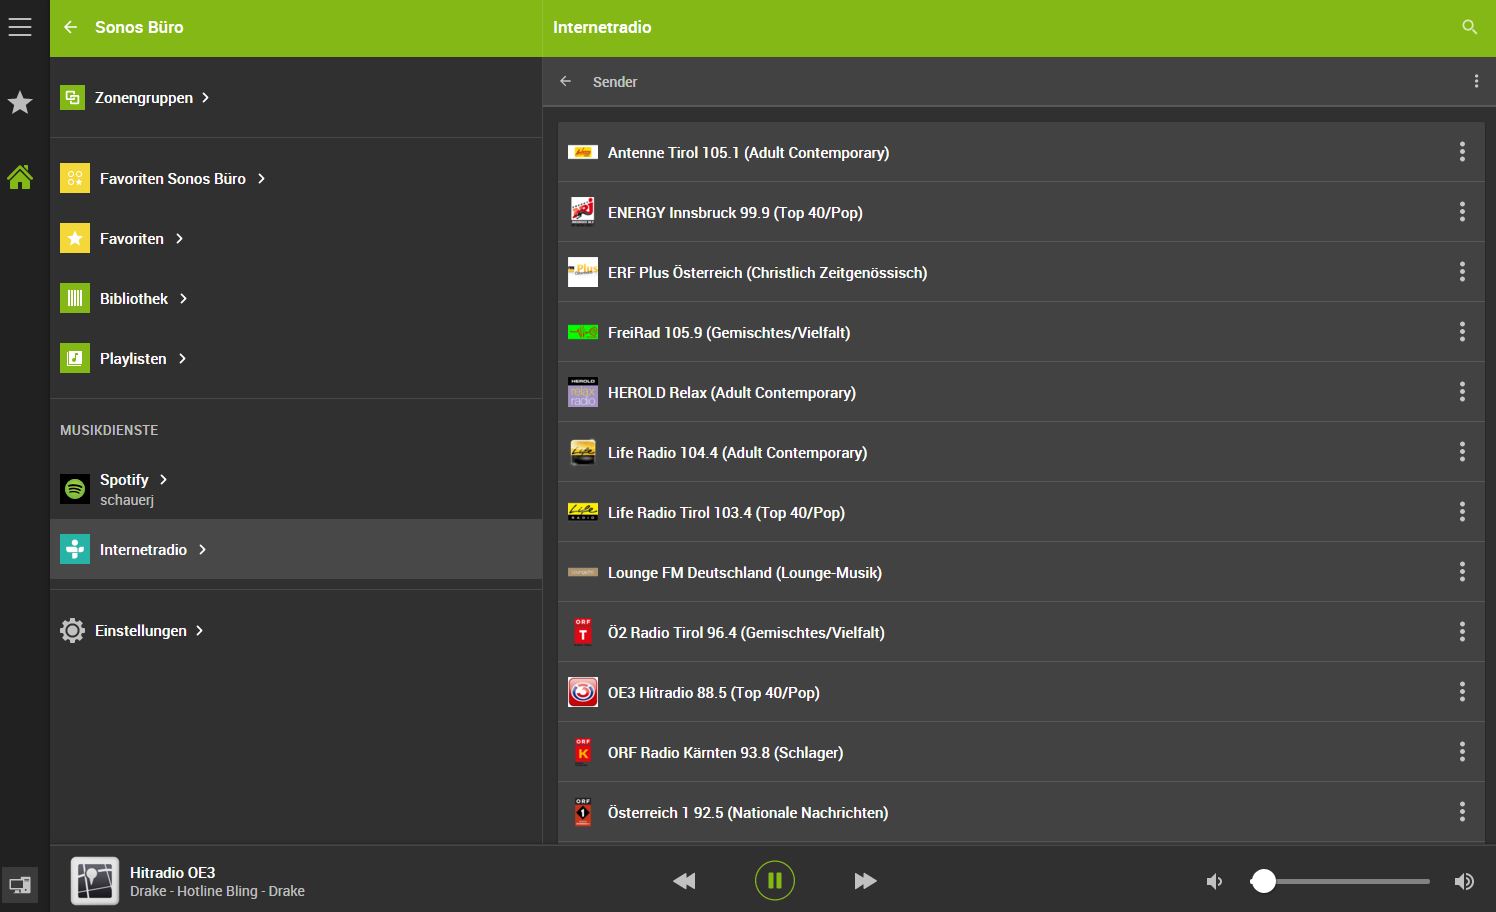
Task: Open options for HEROLD Relax
Action: (1462, 392)
